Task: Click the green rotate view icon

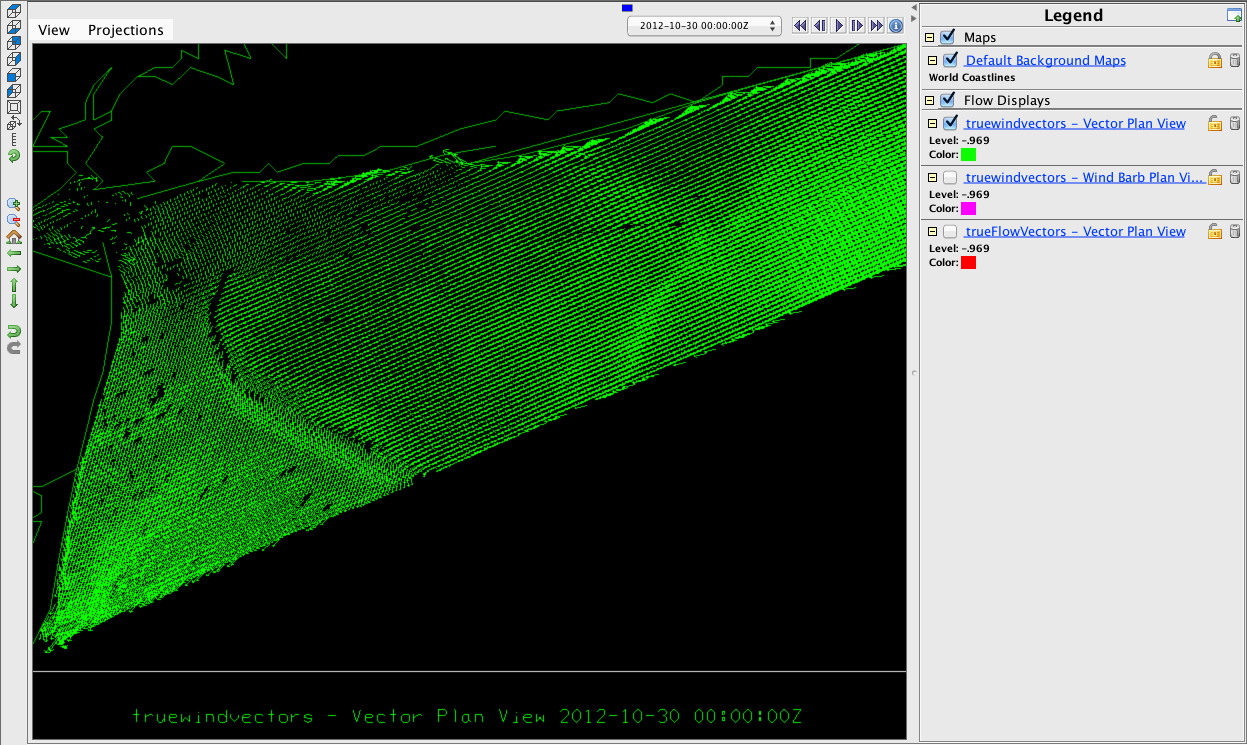Action: click(x=14, y=156)
